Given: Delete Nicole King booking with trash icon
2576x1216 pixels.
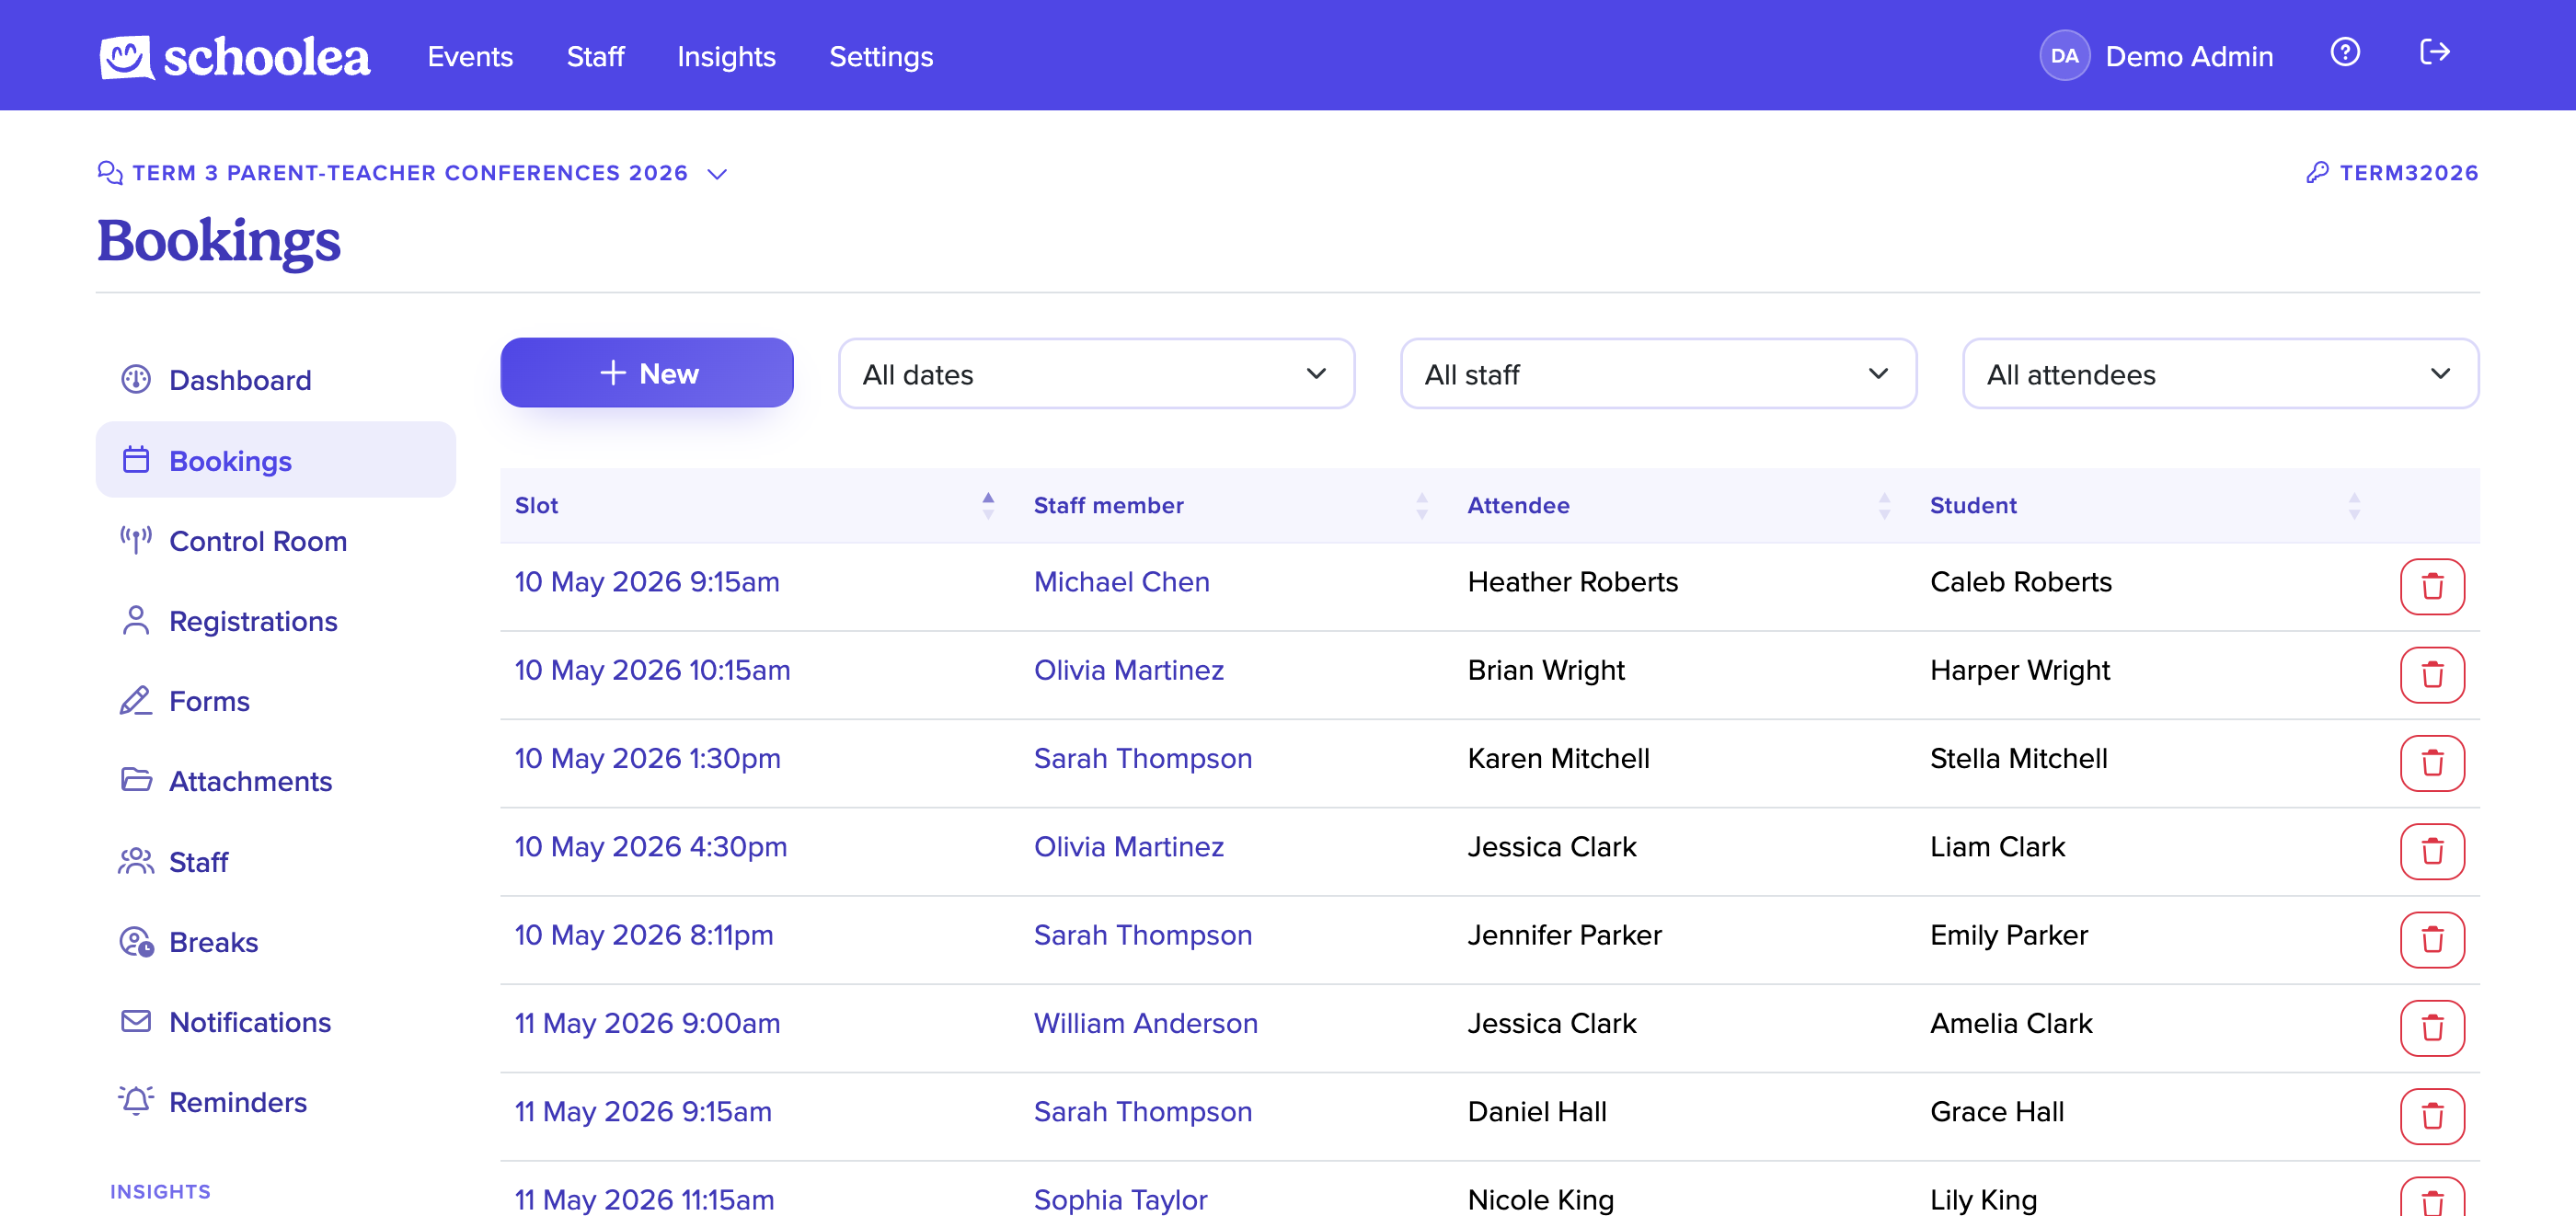Looking at the screenshot, I should tap(2432, 1198).
